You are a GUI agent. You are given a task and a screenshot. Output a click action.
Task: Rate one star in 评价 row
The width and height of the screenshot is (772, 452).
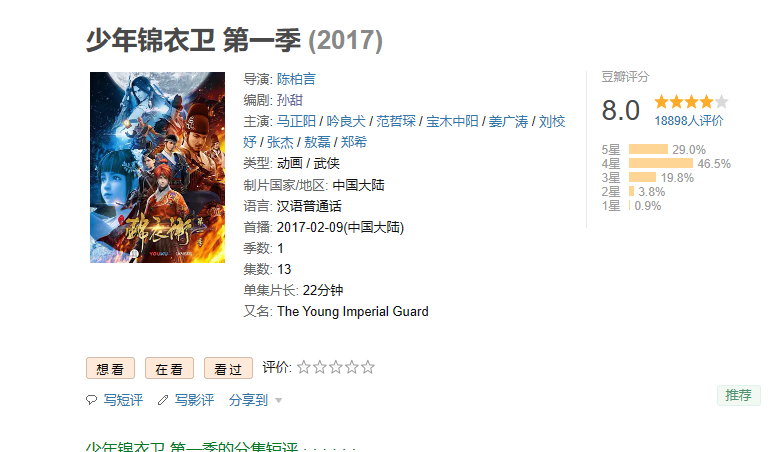[304, 367]
